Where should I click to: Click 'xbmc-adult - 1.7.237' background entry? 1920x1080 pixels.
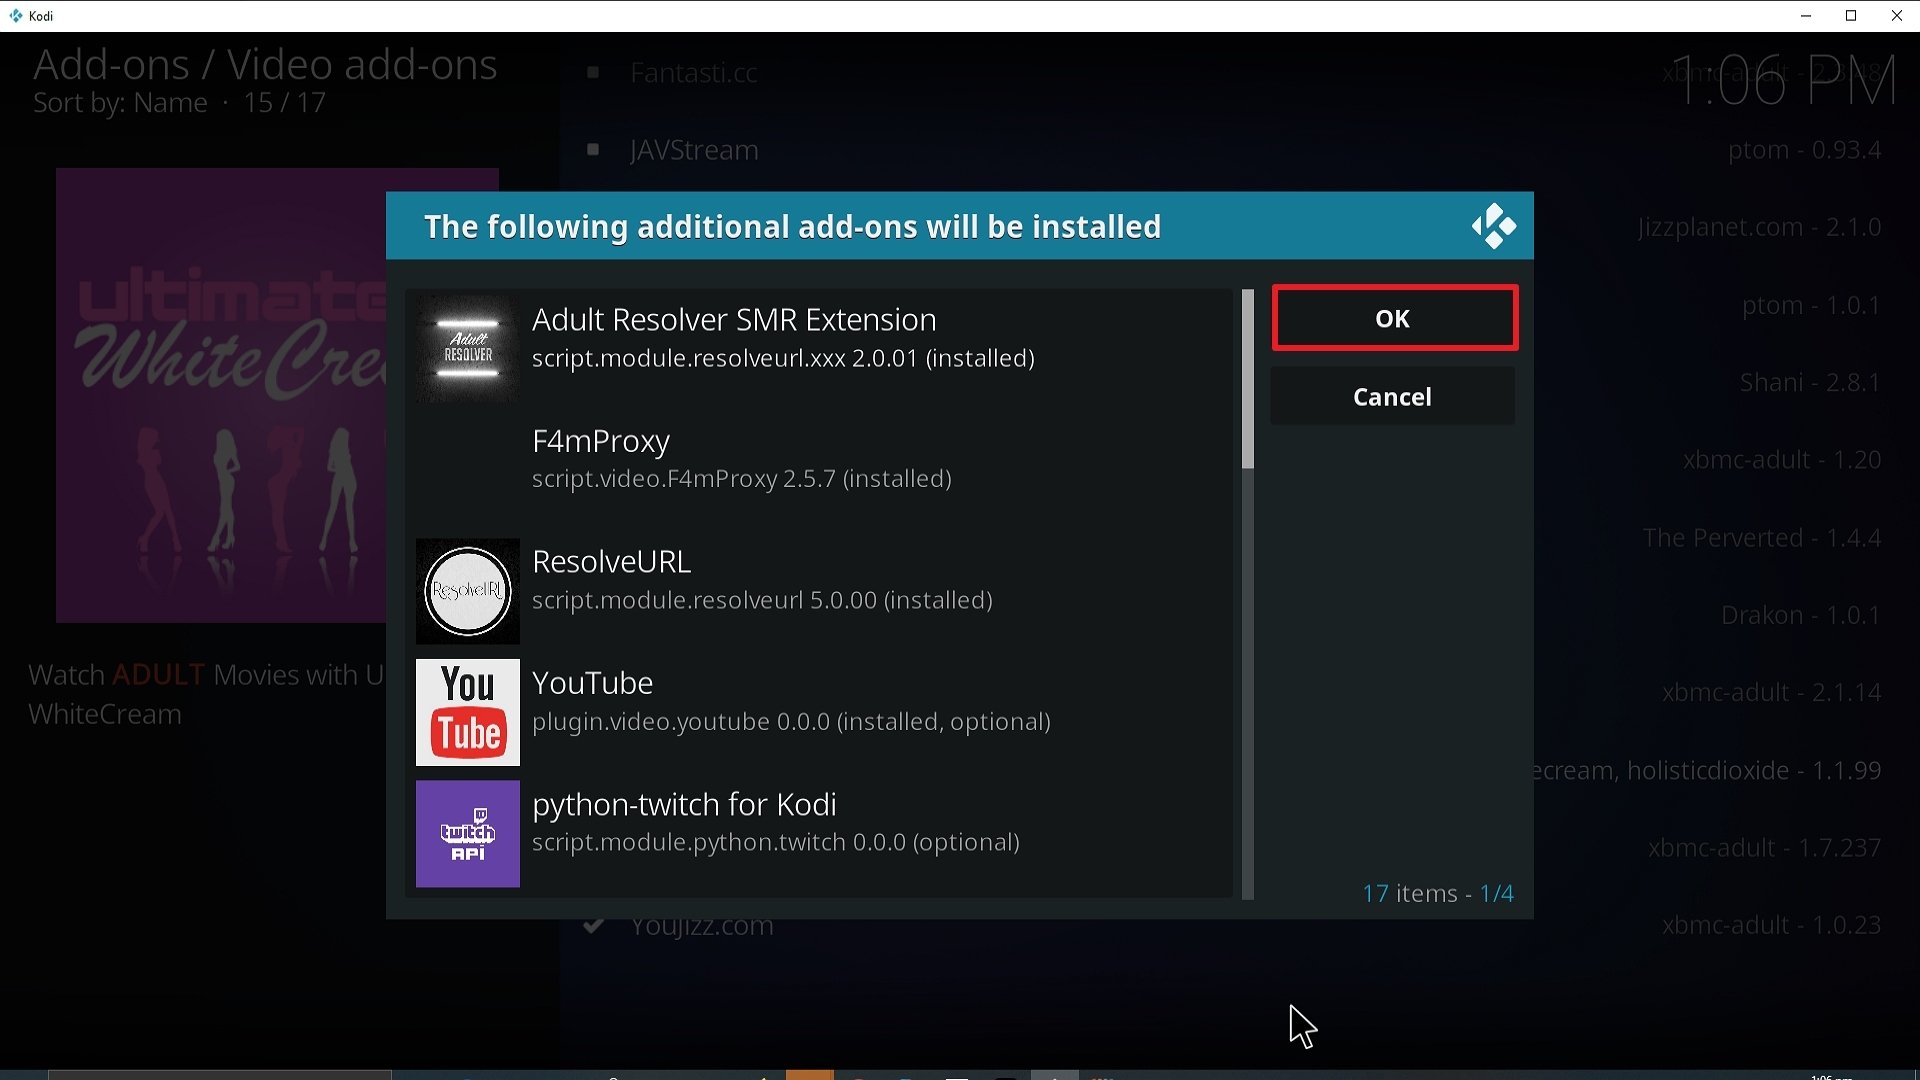(x=1765, y=848)
